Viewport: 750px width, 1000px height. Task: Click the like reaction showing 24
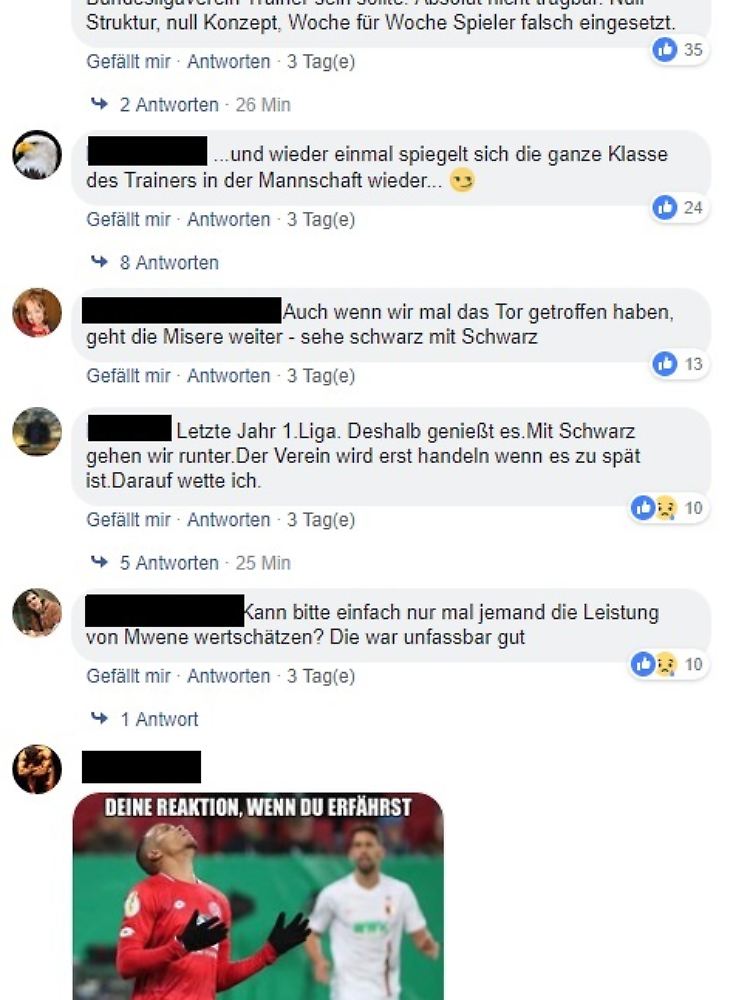coord(678,208)
